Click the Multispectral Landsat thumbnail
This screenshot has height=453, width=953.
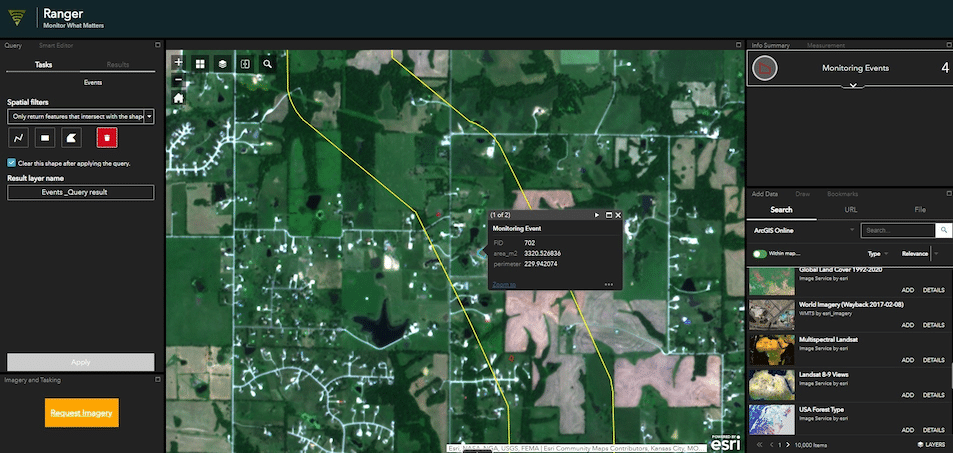(771, 350)
